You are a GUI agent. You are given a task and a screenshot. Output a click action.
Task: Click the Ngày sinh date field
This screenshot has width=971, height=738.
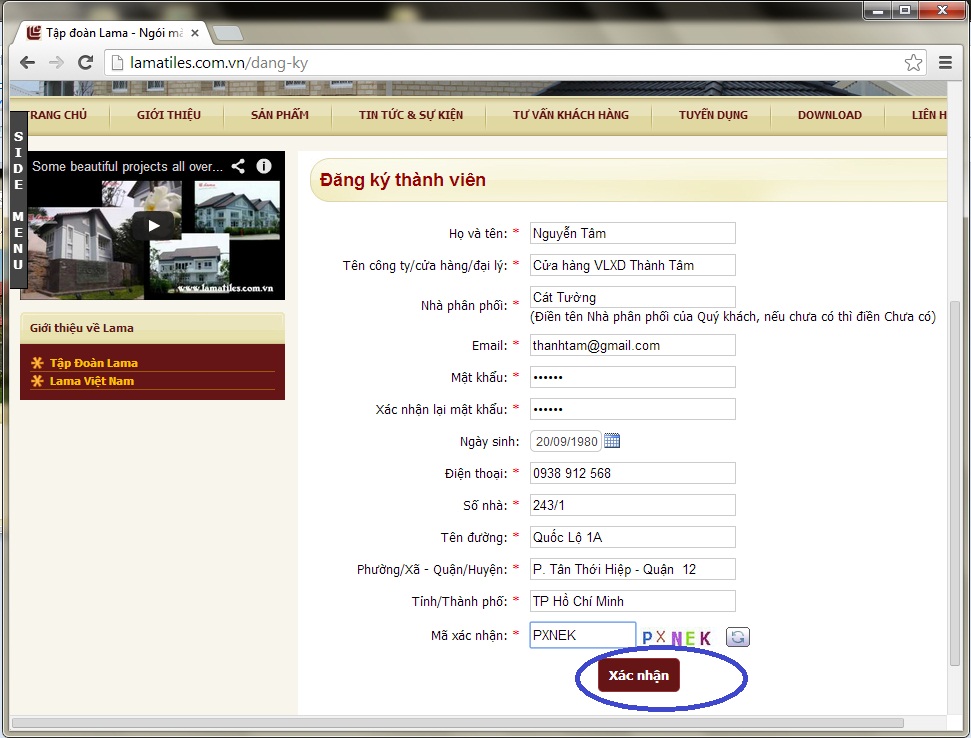click(565, 441)
